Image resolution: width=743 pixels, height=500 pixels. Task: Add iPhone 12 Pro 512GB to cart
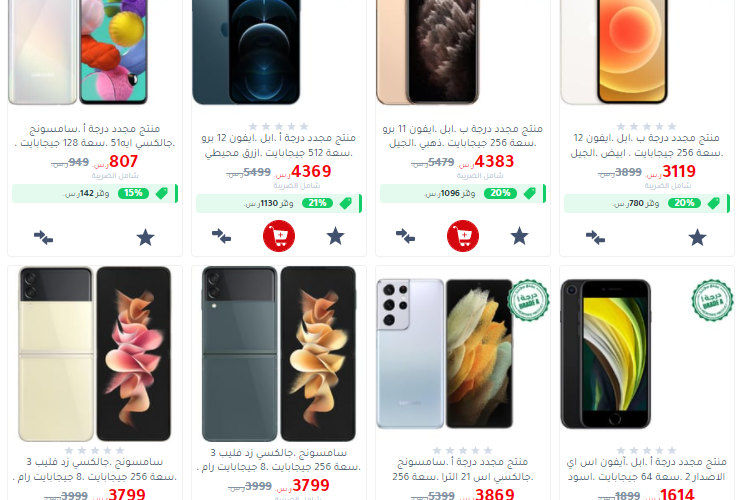click(x=279, y=236)
